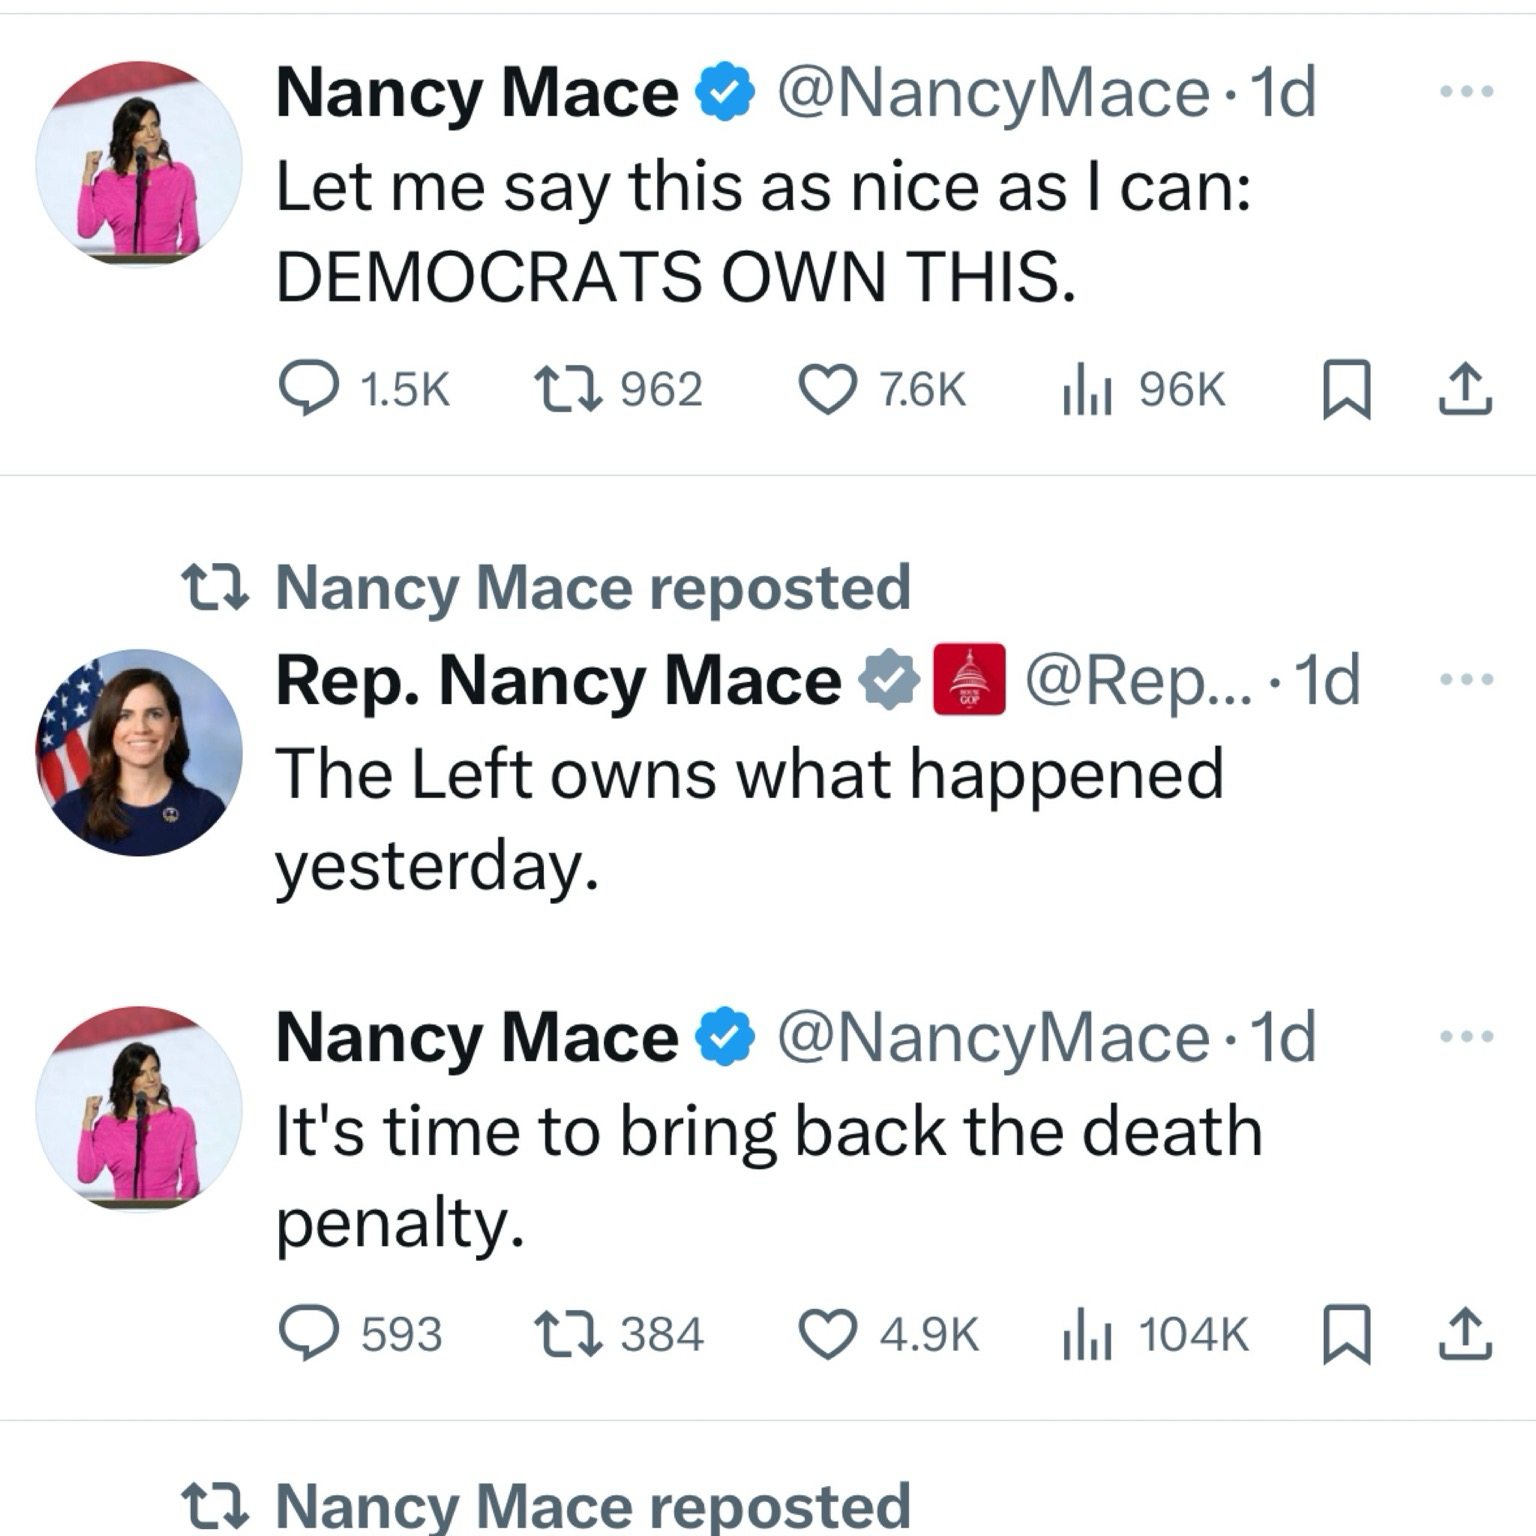Open more options on death penalty tweet

click(1466, 1036)
